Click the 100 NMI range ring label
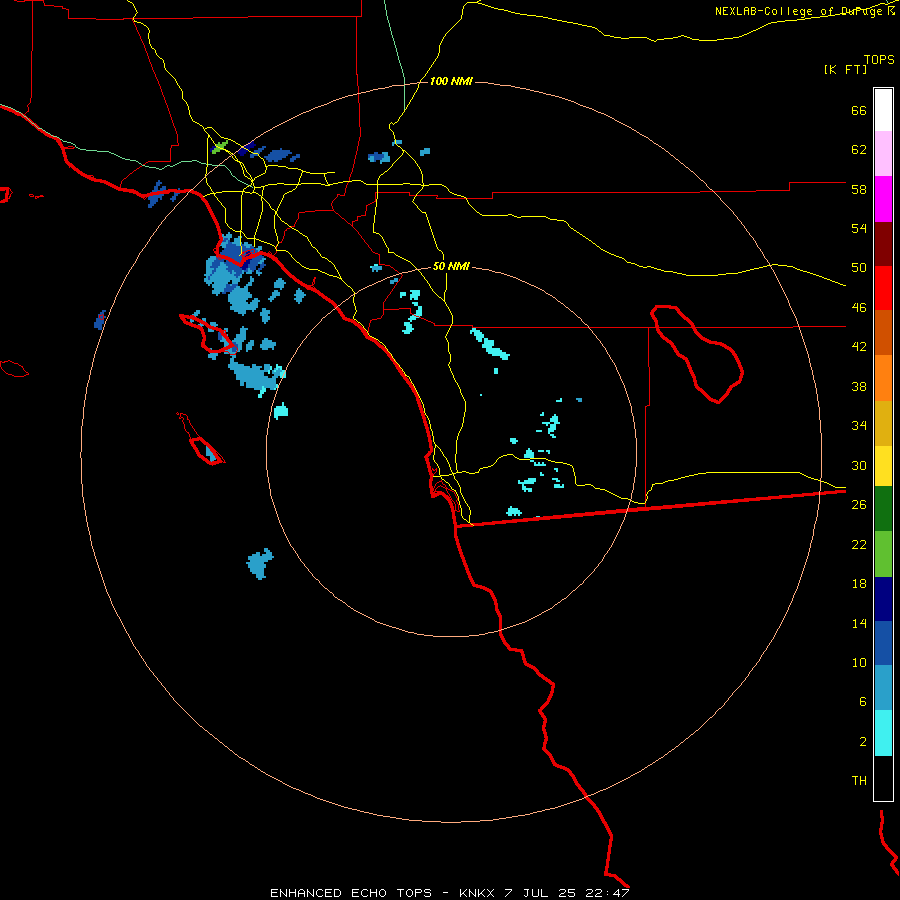Screen dimensions: 900x900 click(x=451, y=82)
